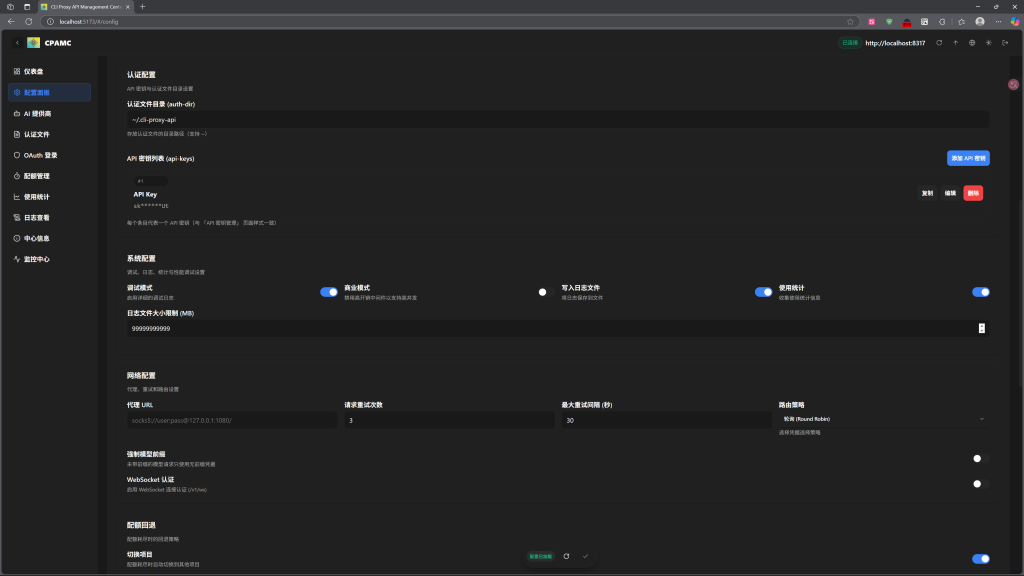Delete the API key with red 删除 button
Viewport: 1024px width, 576px height.
973,193
